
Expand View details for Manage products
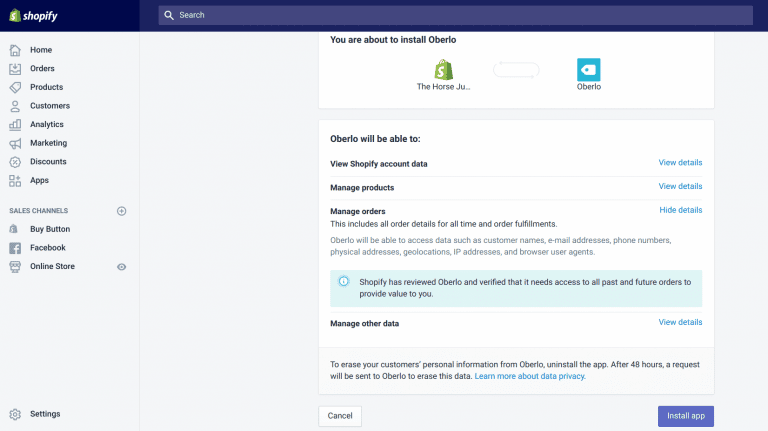tap(680, 186)
